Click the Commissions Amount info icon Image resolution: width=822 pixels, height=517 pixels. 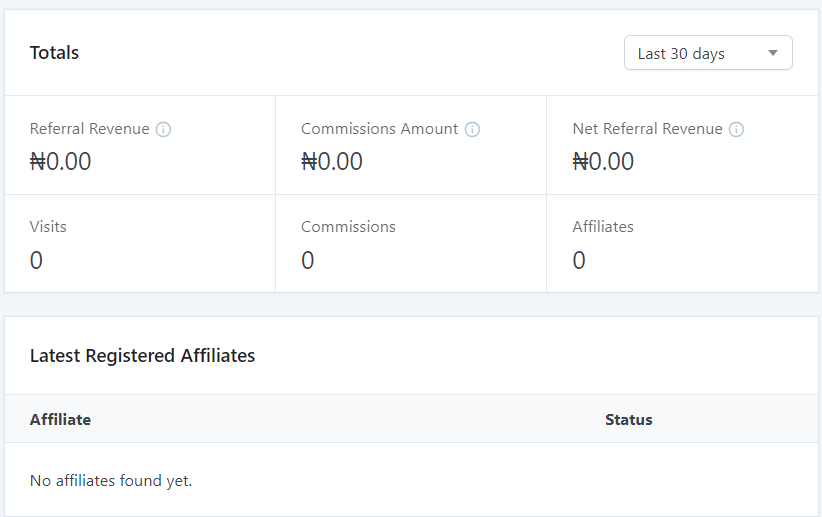472,129
